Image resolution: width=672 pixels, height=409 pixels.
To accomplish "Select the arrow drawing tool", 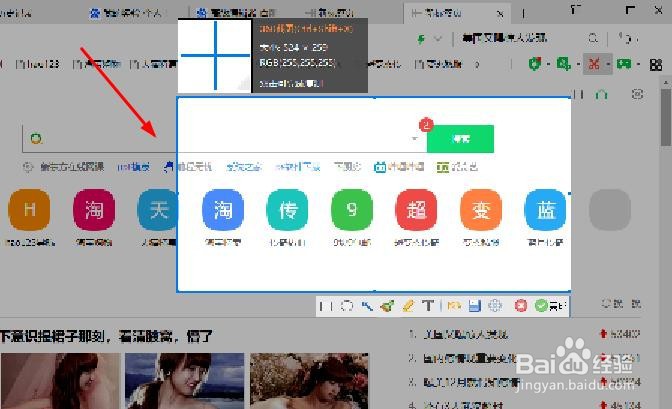I will click(367, 306).
